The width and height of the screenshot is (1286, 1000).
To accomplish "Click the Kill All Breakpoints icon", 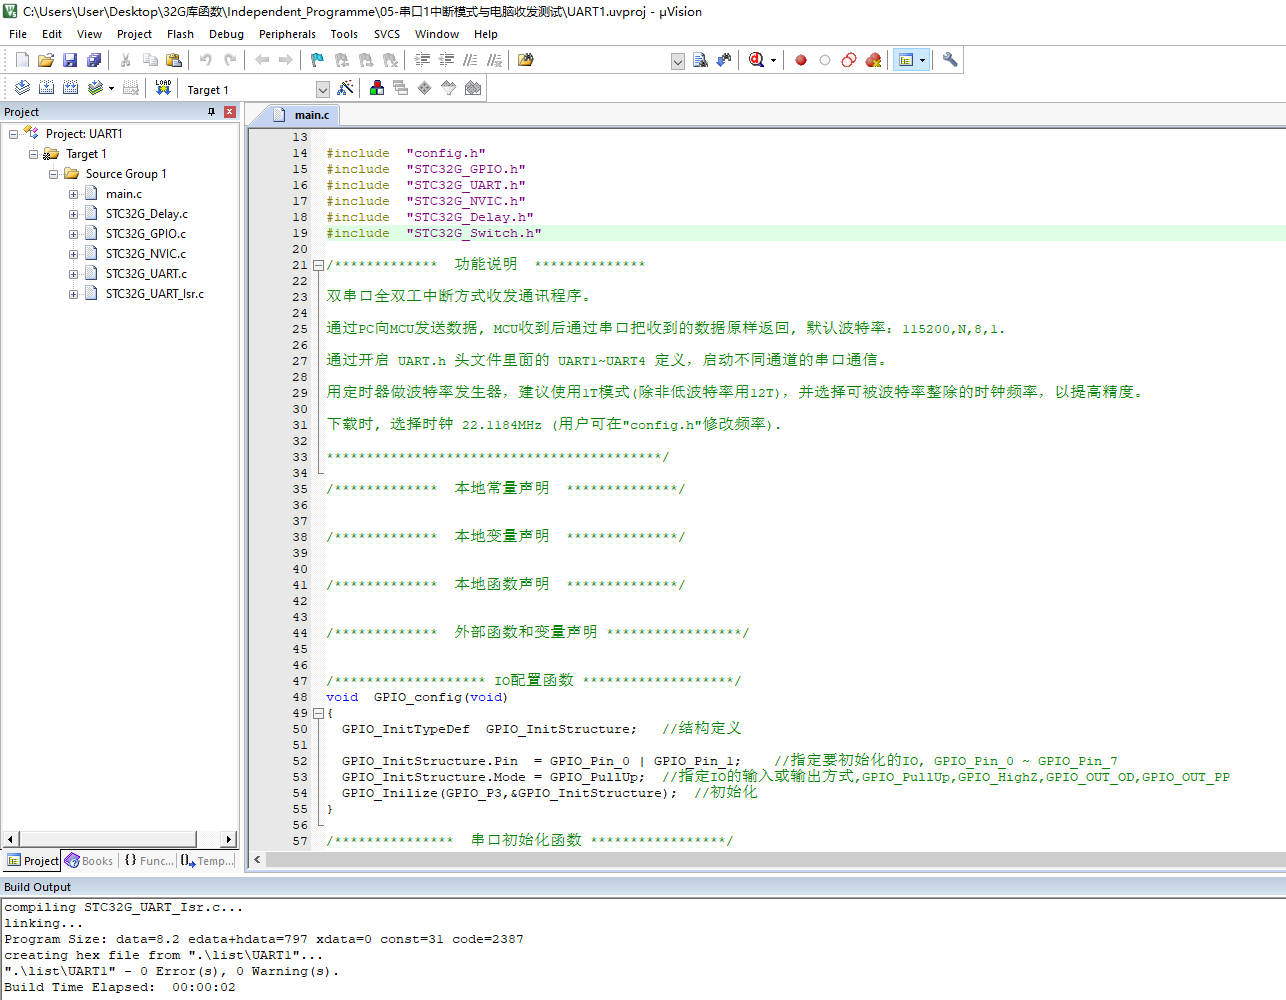I will pyautogui.click(x=873, y=60).
